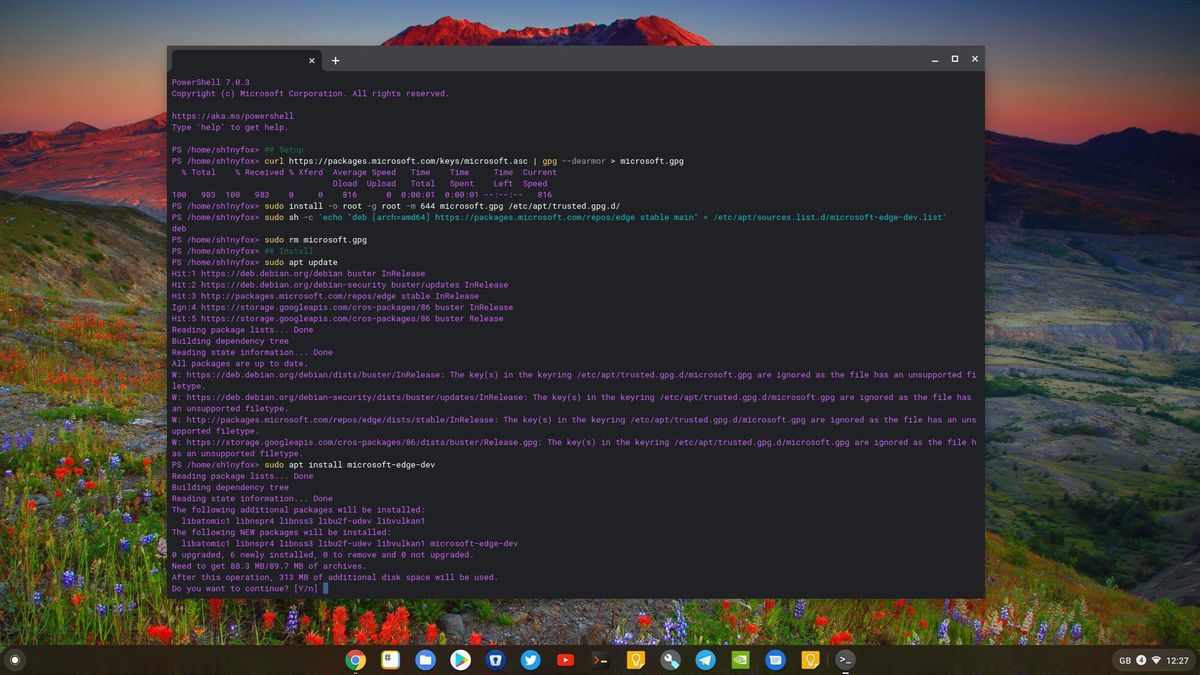The width and height of the screenshot is (1200, 675).
Task: Switch to the active PowerShell terminal tab
Action: tap(245, 60)
